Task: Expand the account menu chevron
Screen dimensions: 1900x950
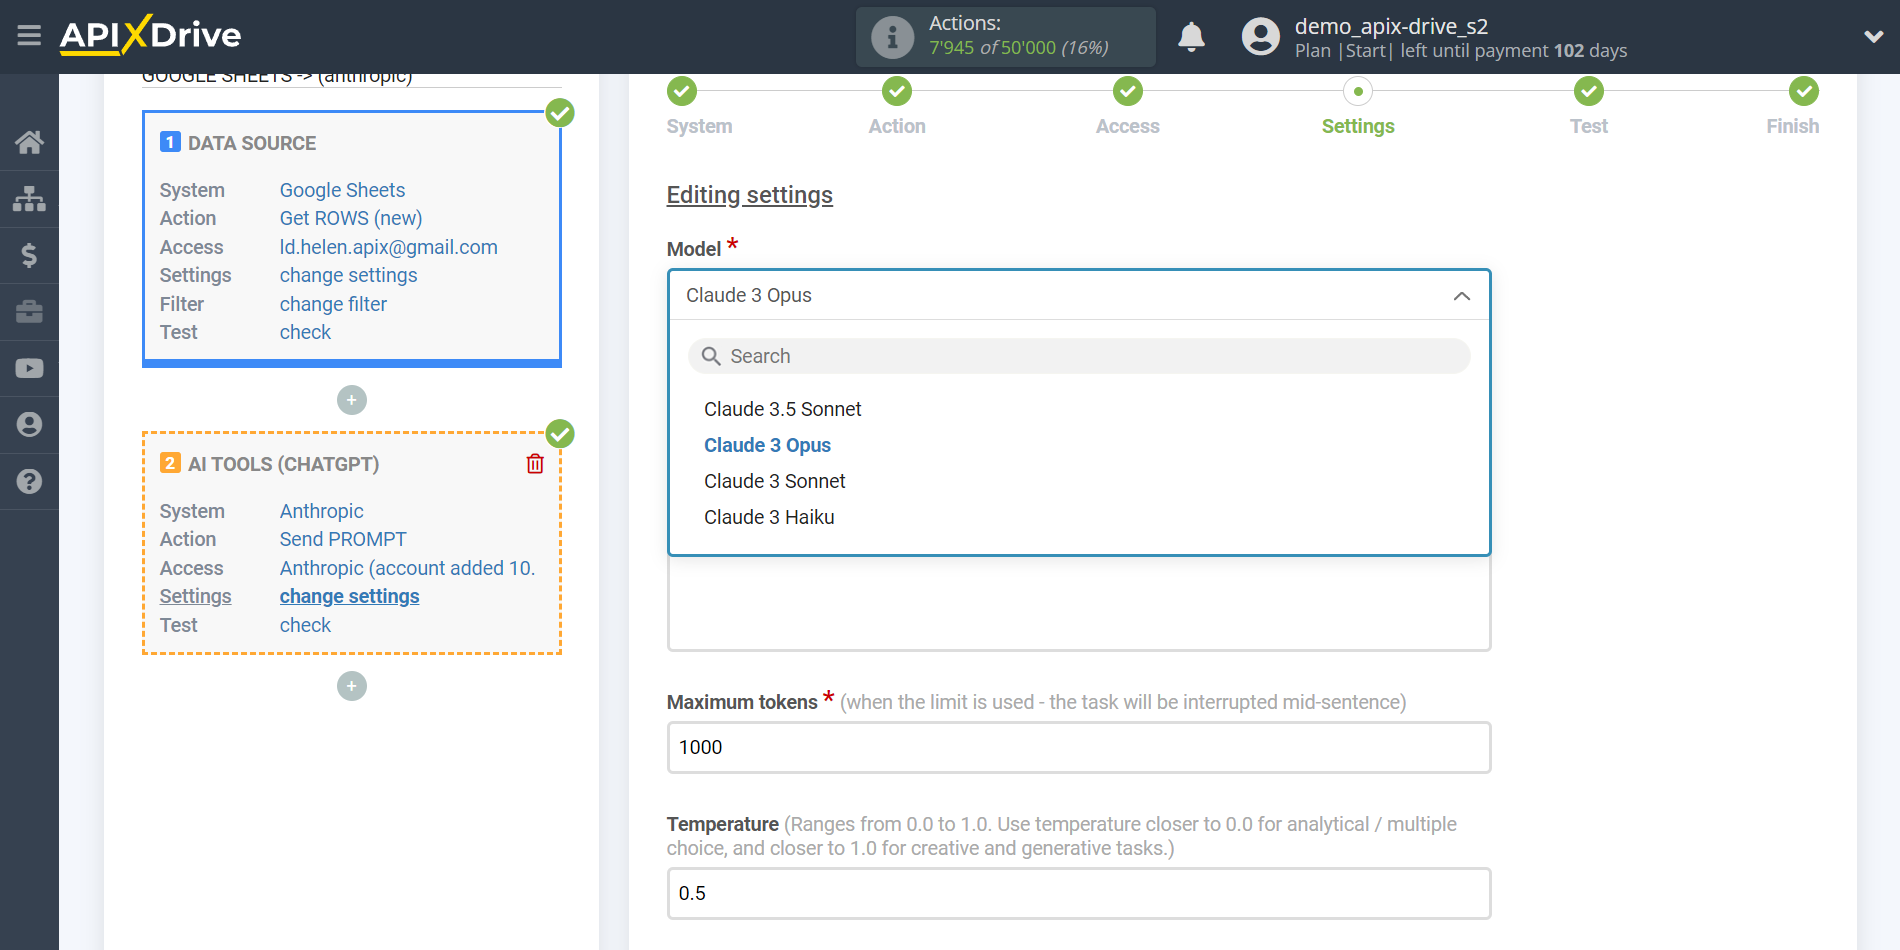Action: 1874,37
